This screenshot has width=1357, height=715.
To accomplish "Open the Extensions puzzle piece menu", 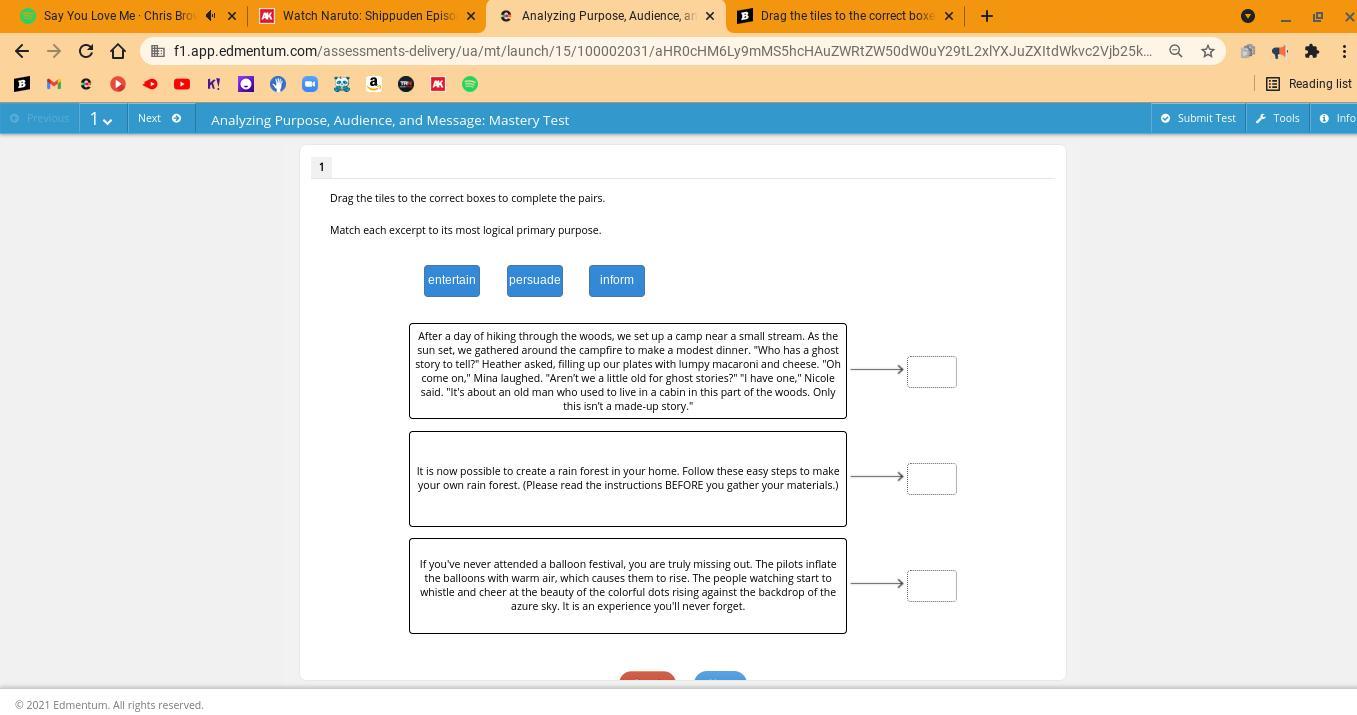I will (1312, 51).
